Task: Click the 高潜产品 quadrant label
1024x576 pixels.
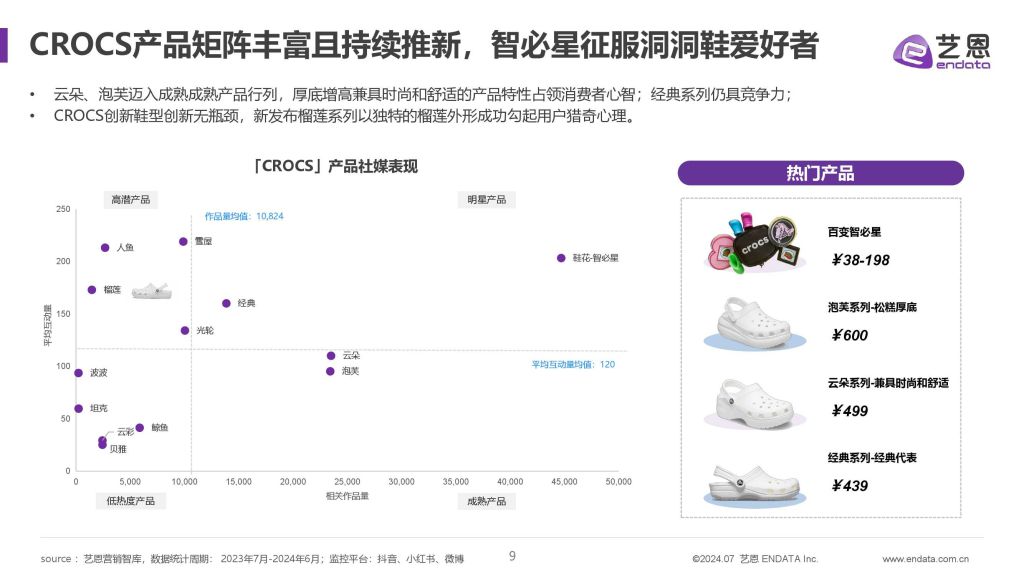Action: point(131,199)
